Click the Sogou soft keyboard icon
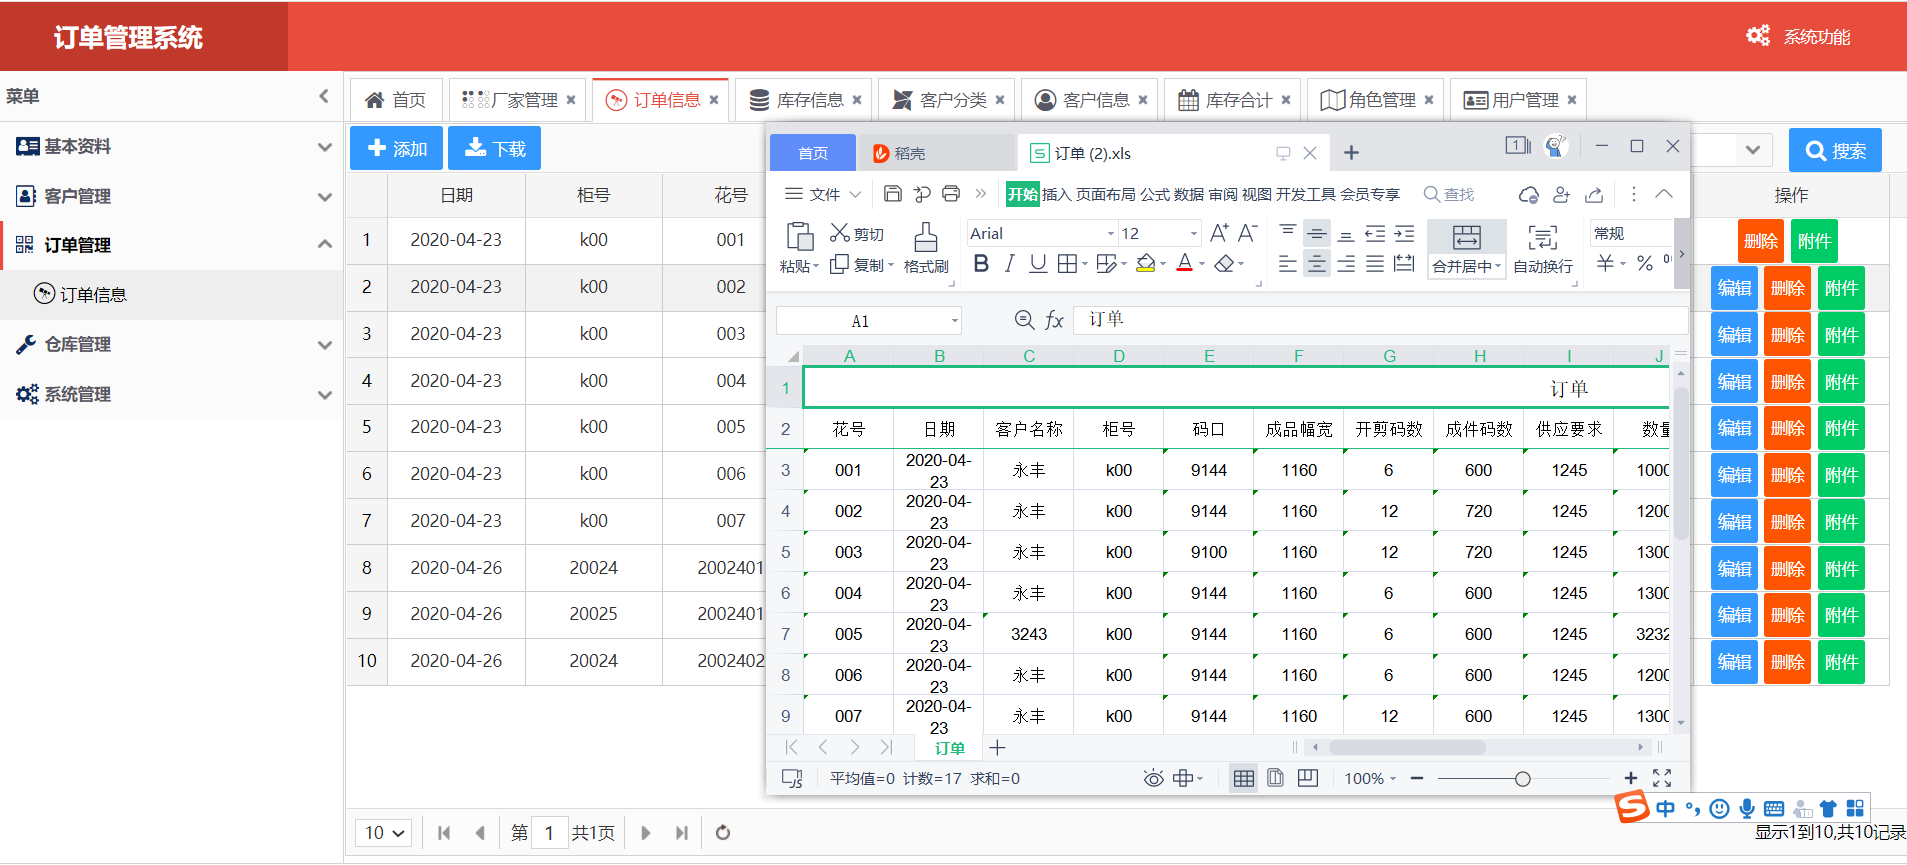 click(x=1774, y=808)
